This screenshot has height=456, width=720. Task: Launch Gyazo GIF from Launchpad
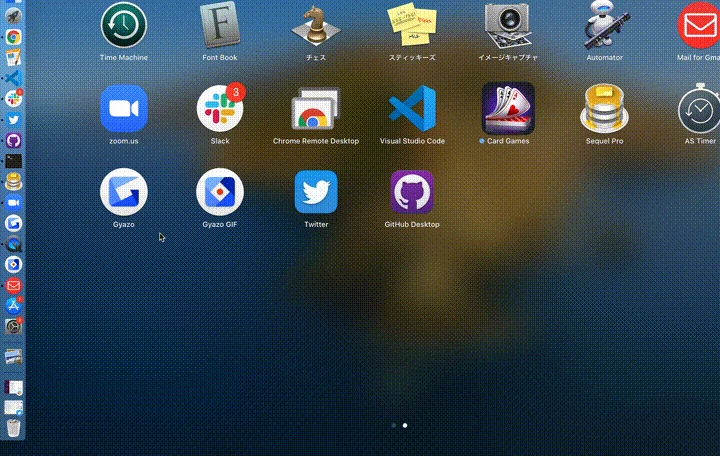[220, 192]
